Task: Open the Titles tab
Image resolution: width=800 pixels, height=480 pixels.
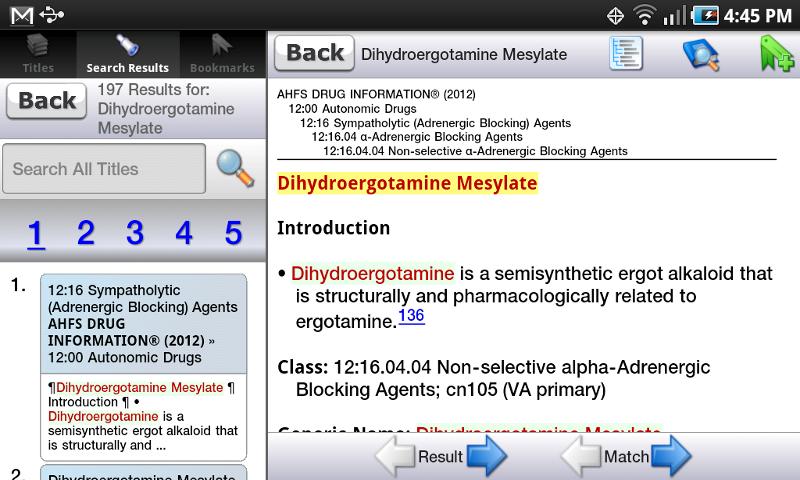Action: [x=38, y=55]
